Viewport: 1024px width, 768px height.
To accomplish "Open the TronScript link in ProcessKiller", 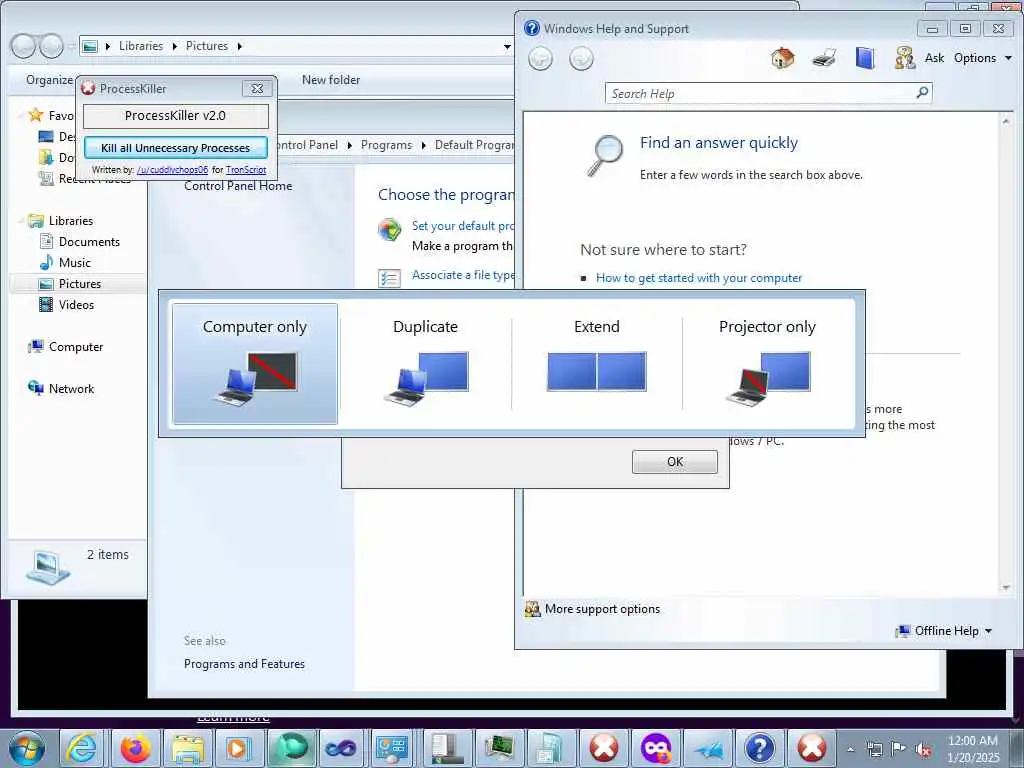I will pos(246,170).
